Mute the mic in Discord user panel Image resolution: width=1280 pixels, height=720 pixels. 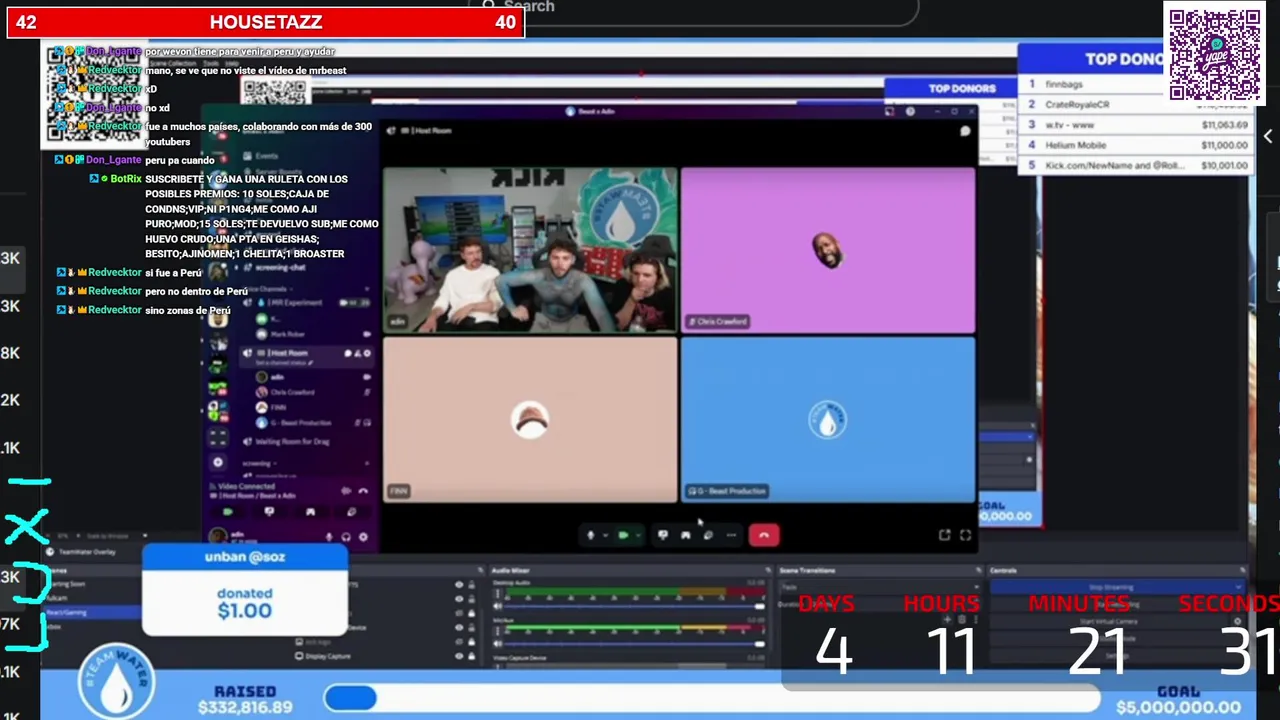[x=329, y=537]
